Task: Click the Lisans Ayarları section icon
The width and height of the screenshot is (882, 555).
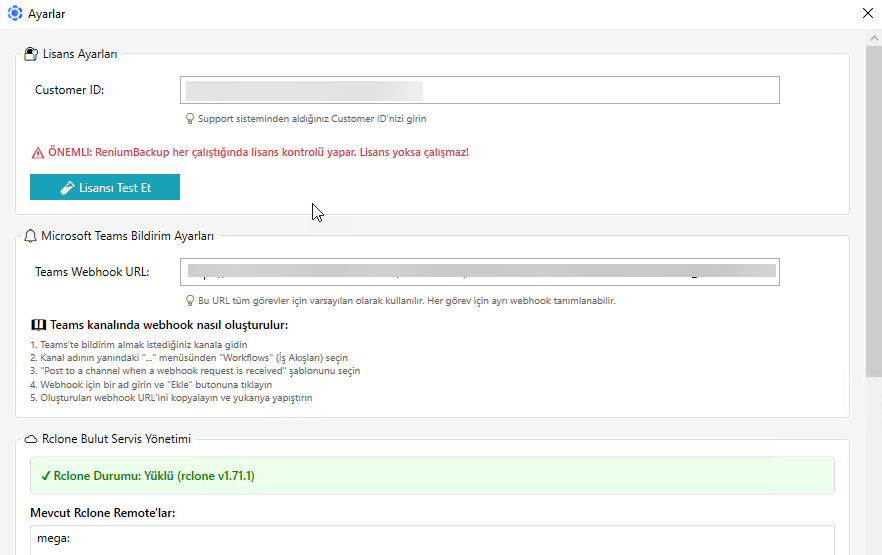Action: (31, 54)
